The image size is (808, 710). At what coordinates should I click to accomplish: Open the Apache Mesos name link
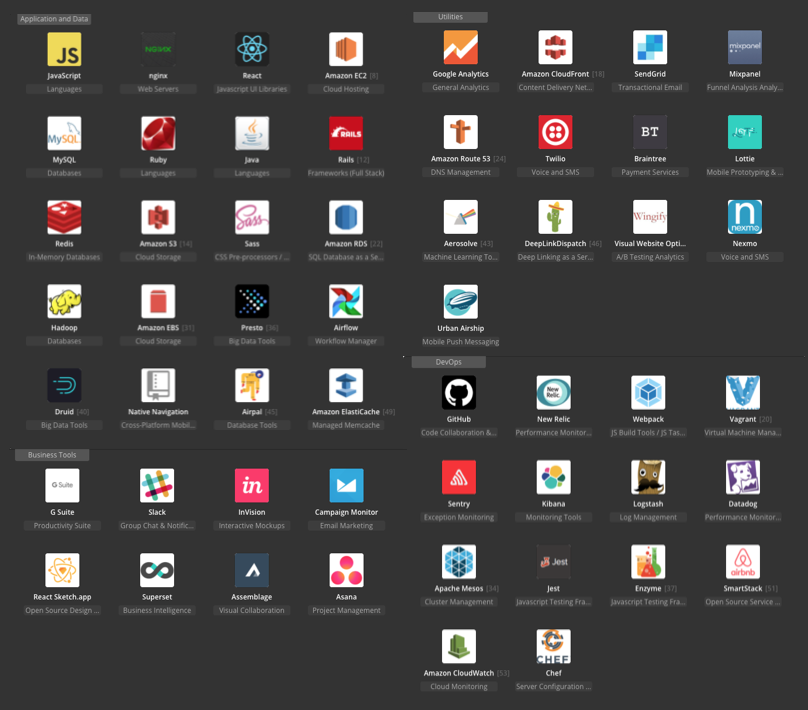coord(459,588)
